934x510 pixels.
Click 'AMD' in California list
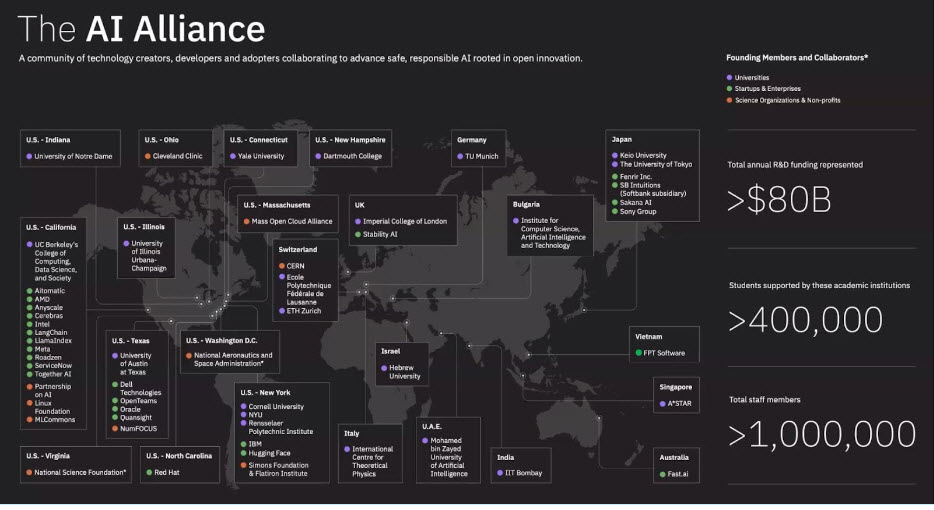(x=42, y=299)
